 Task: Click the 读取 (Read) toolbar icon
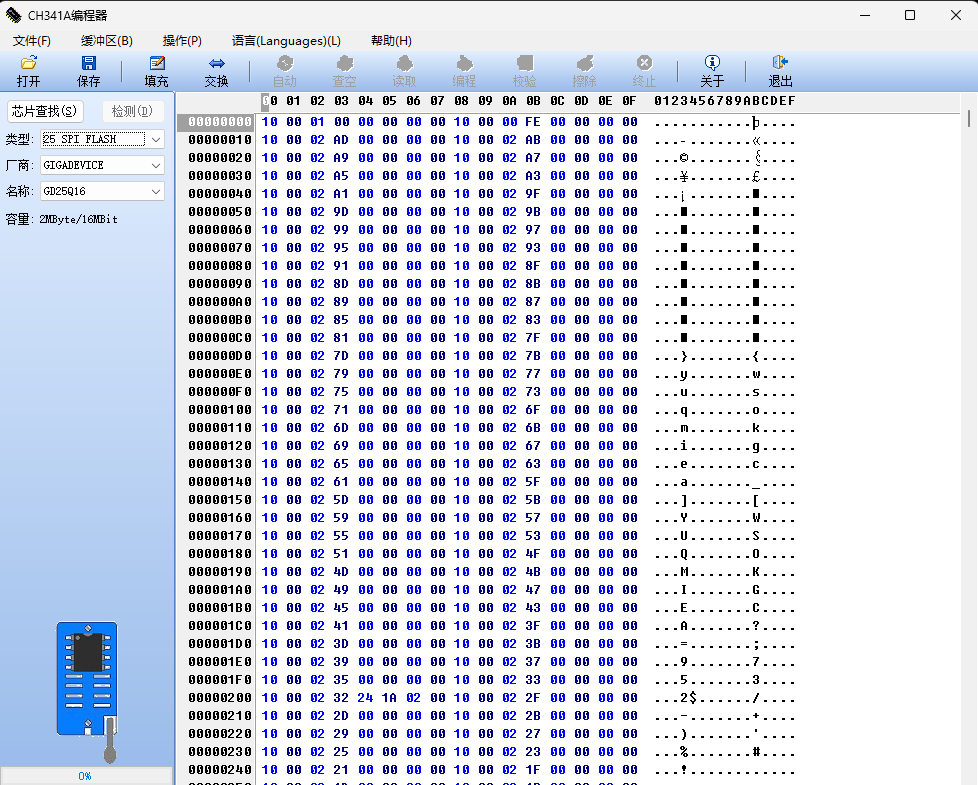point(404,70)
